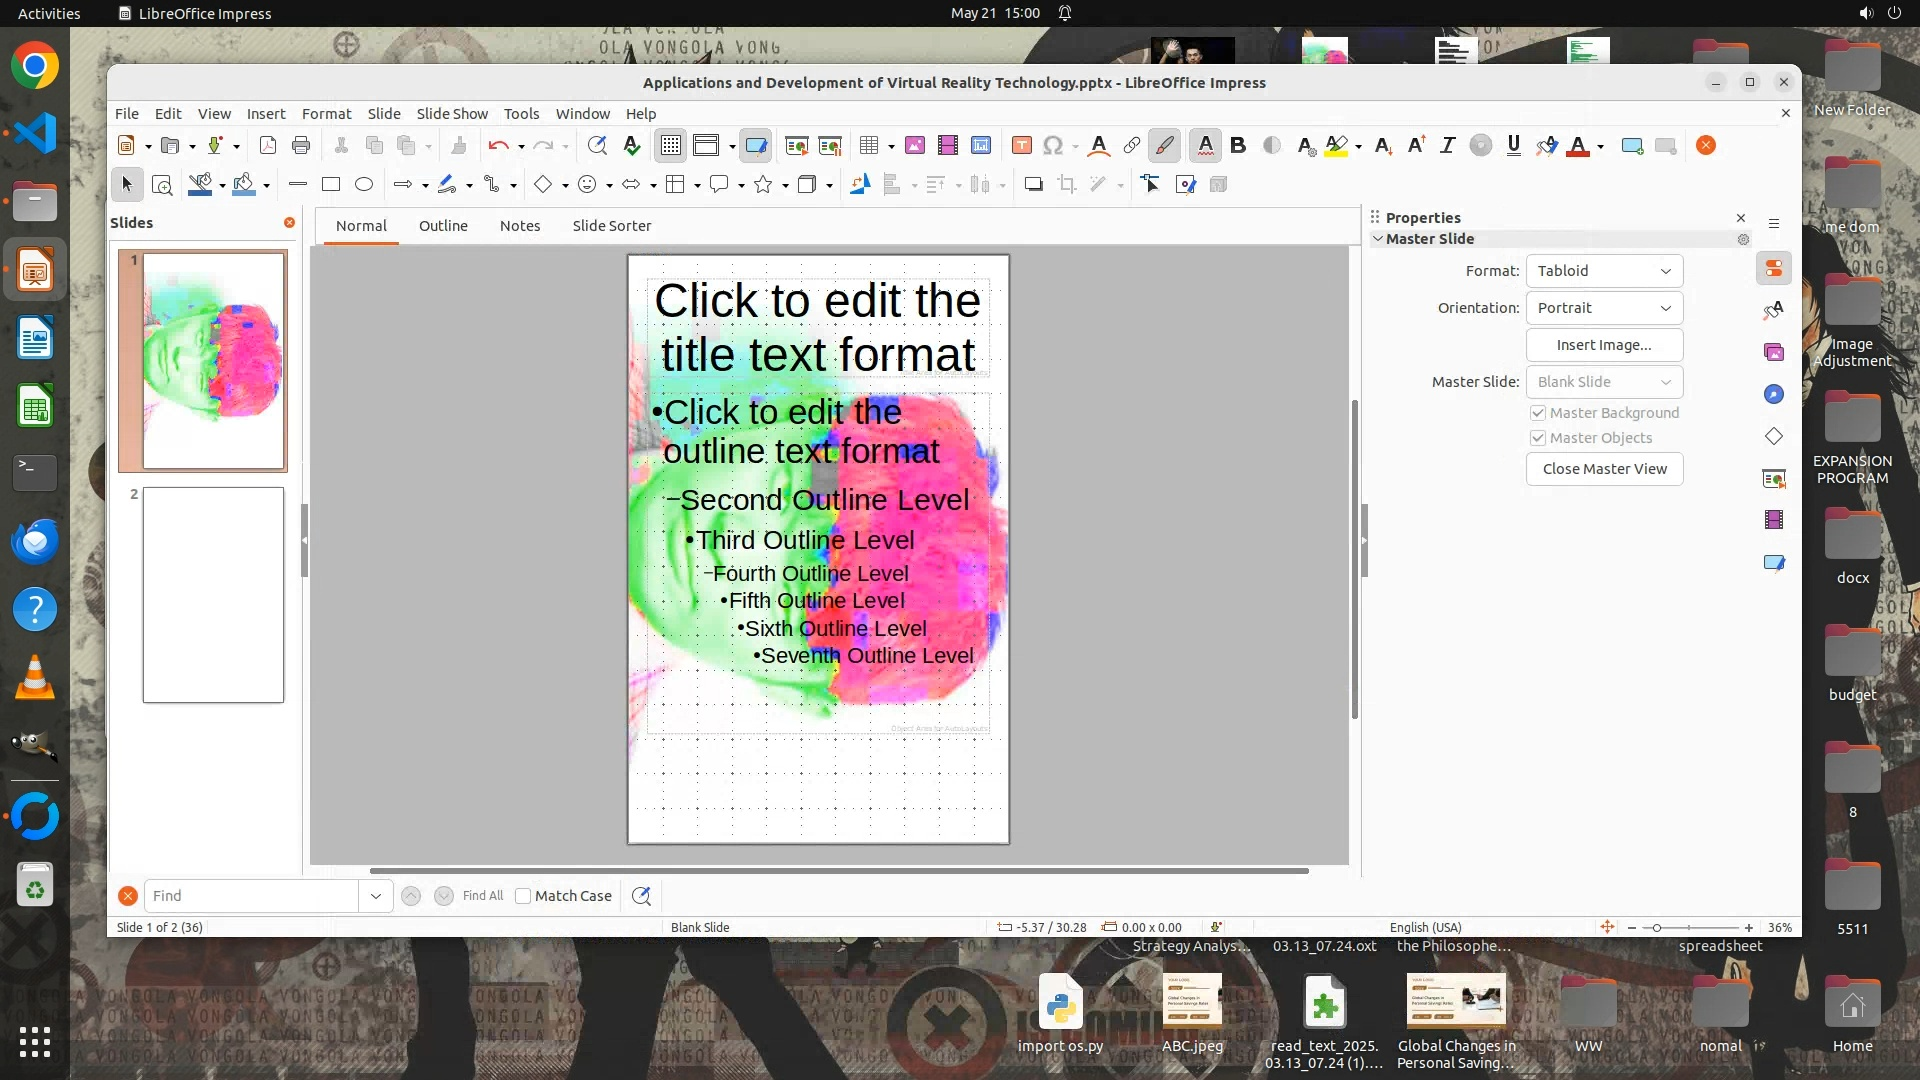This screenshot has height=1080, width=1920.
Task: Click the Print icon in toolbar
Action: [301, 146]
